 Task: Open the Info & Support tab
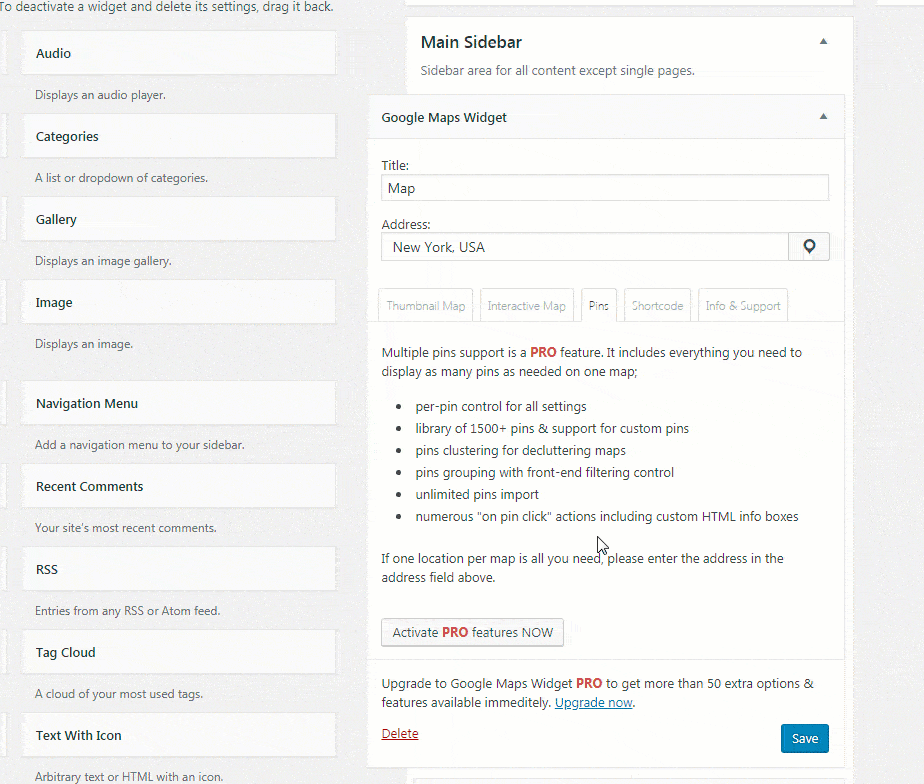tap(742, 305)
